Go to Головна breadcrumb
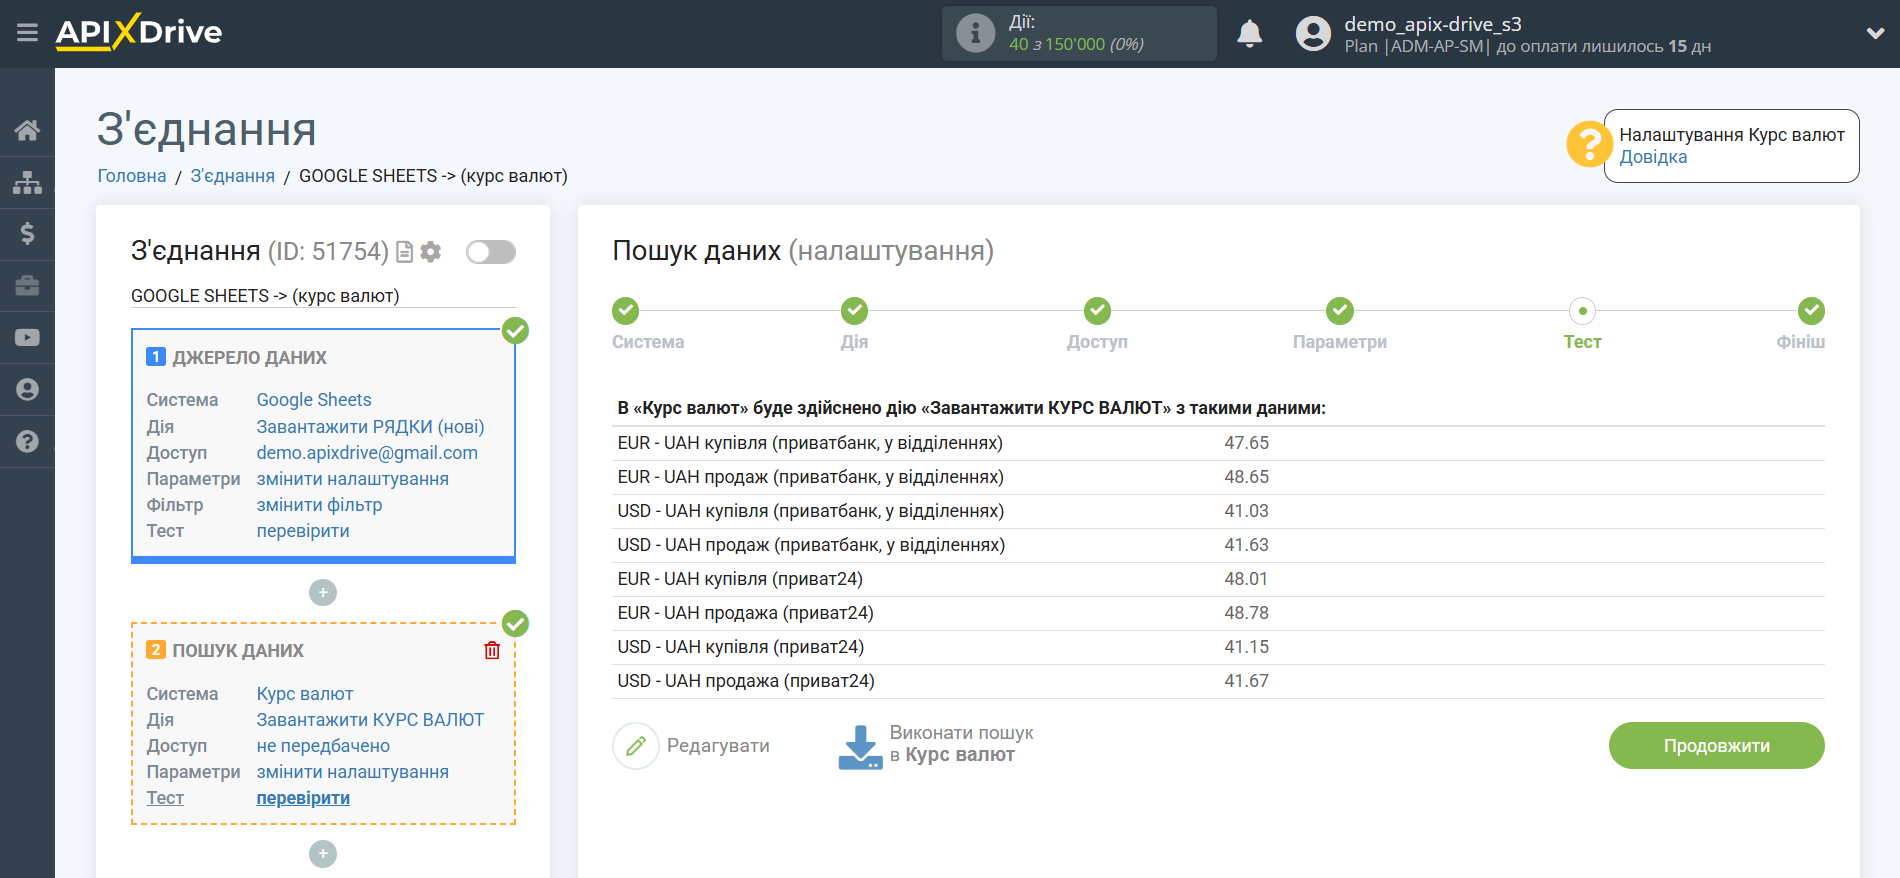The image size is (1900, 878). click(x=132, y=176)
